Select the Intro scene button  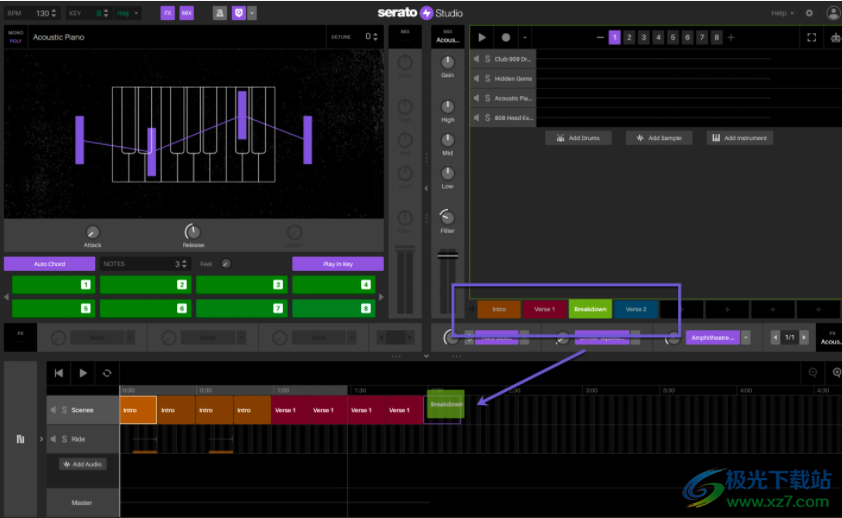click(499, 309)
